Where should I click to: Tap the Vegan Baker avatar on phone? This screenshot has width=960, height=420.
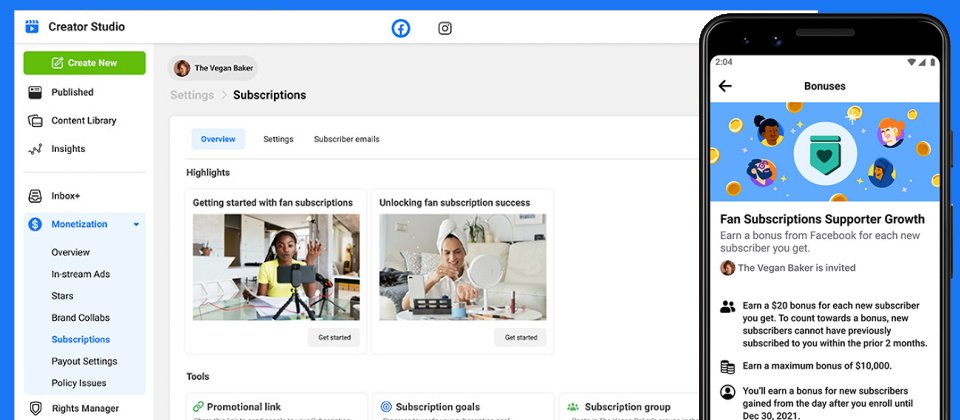[x=727, y=268]
